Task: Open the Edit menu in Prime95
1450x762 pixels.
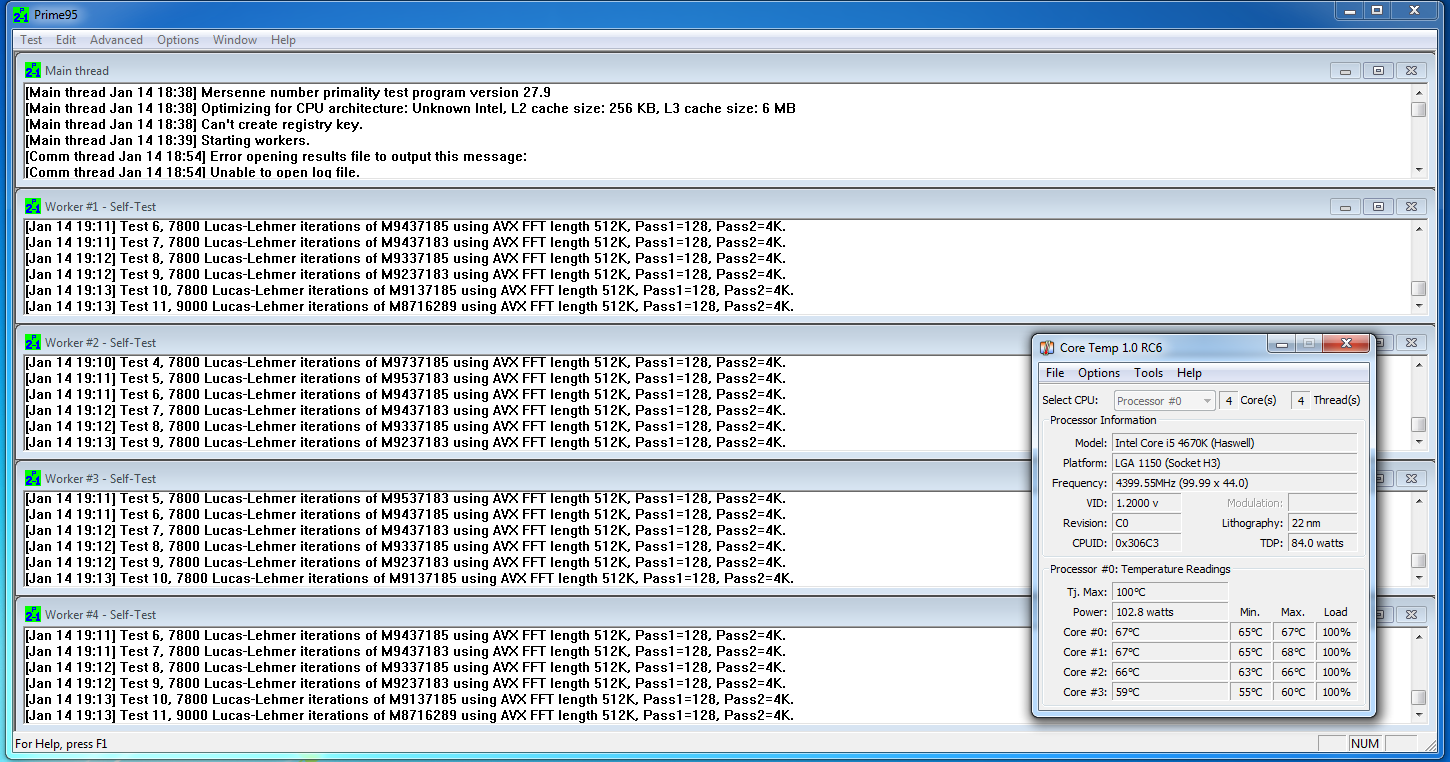Action: (66, 40)
